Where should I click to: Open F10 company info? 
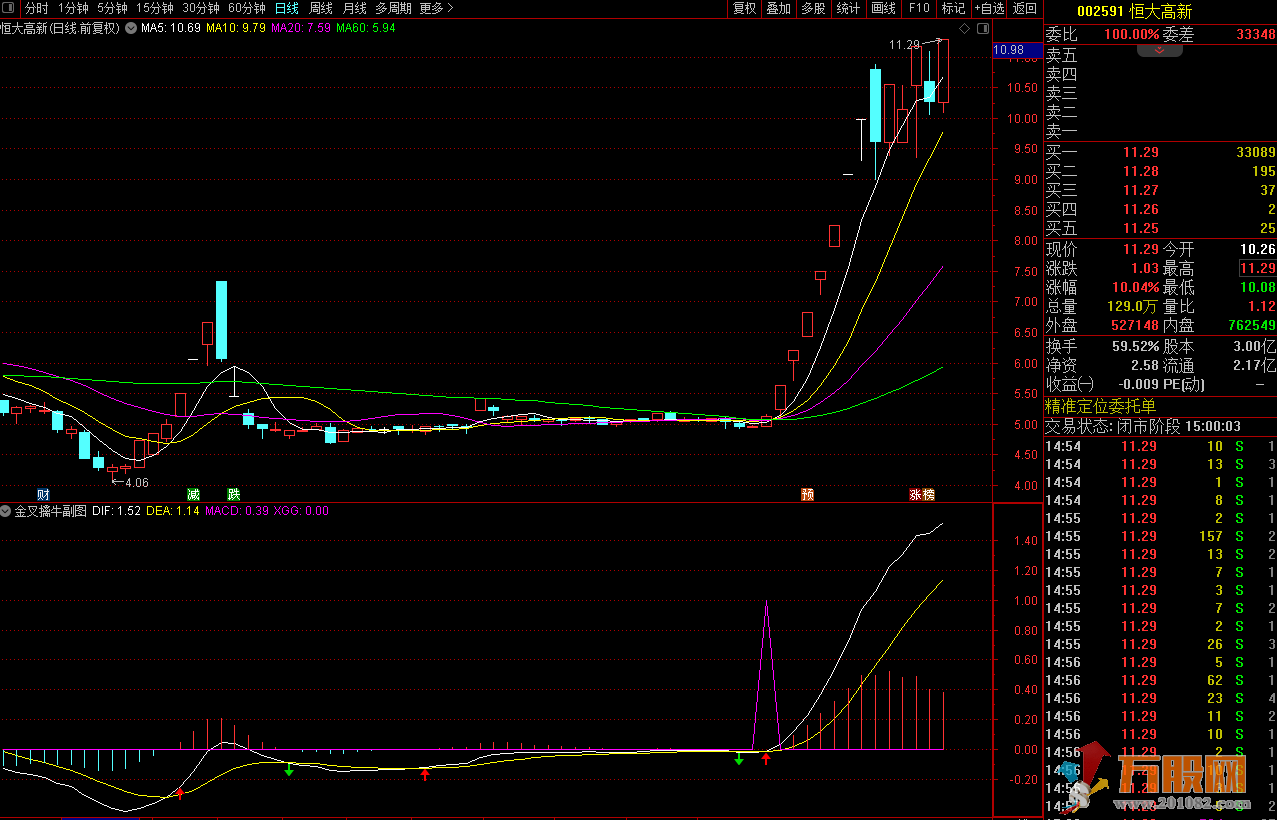point(918,8)
